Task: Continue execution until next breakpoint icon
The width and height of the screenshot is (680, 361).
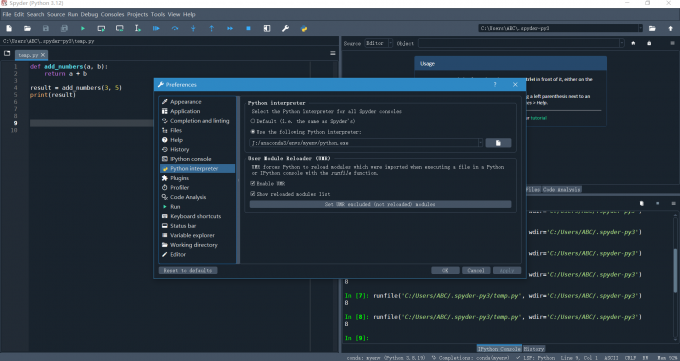Action: pos(230,28)
